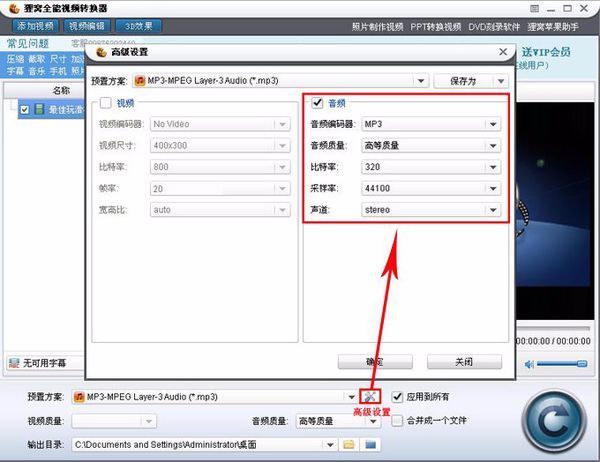Mute the preview volume speaker icon
The height and width of the screenshot is (462, 600).
pyautogui.click(x=529, y=364)
